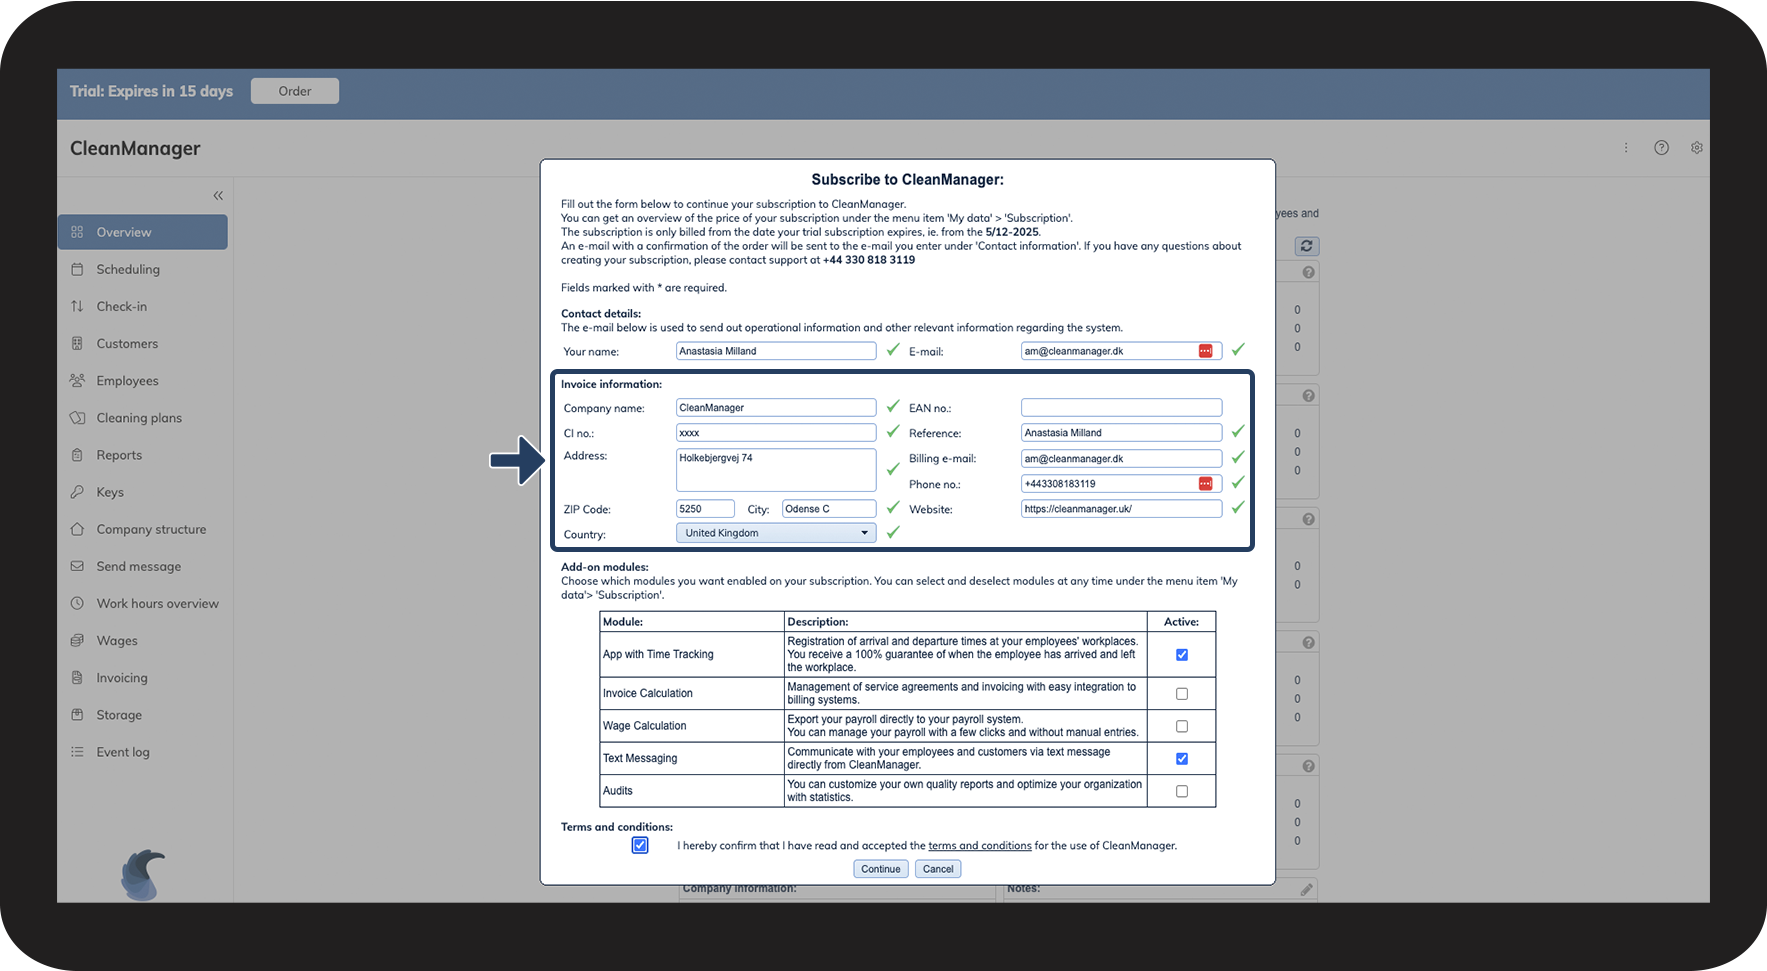Open the Country dropdown showing United Kingdom
This screenshot has width=1767, height=971.
click(x=776, y=533)
